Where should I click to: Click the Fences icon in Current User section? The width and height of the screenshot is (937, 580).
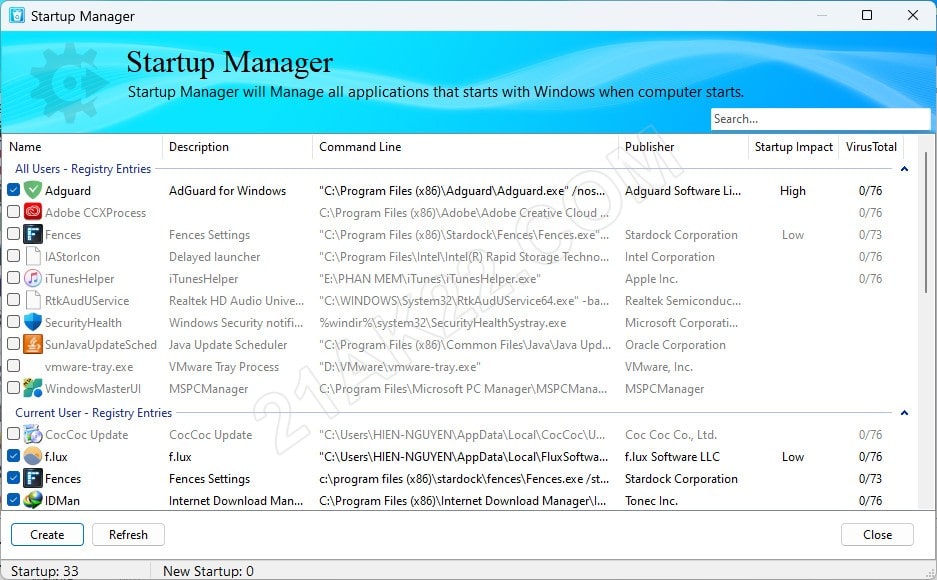[x=33, y=478]
